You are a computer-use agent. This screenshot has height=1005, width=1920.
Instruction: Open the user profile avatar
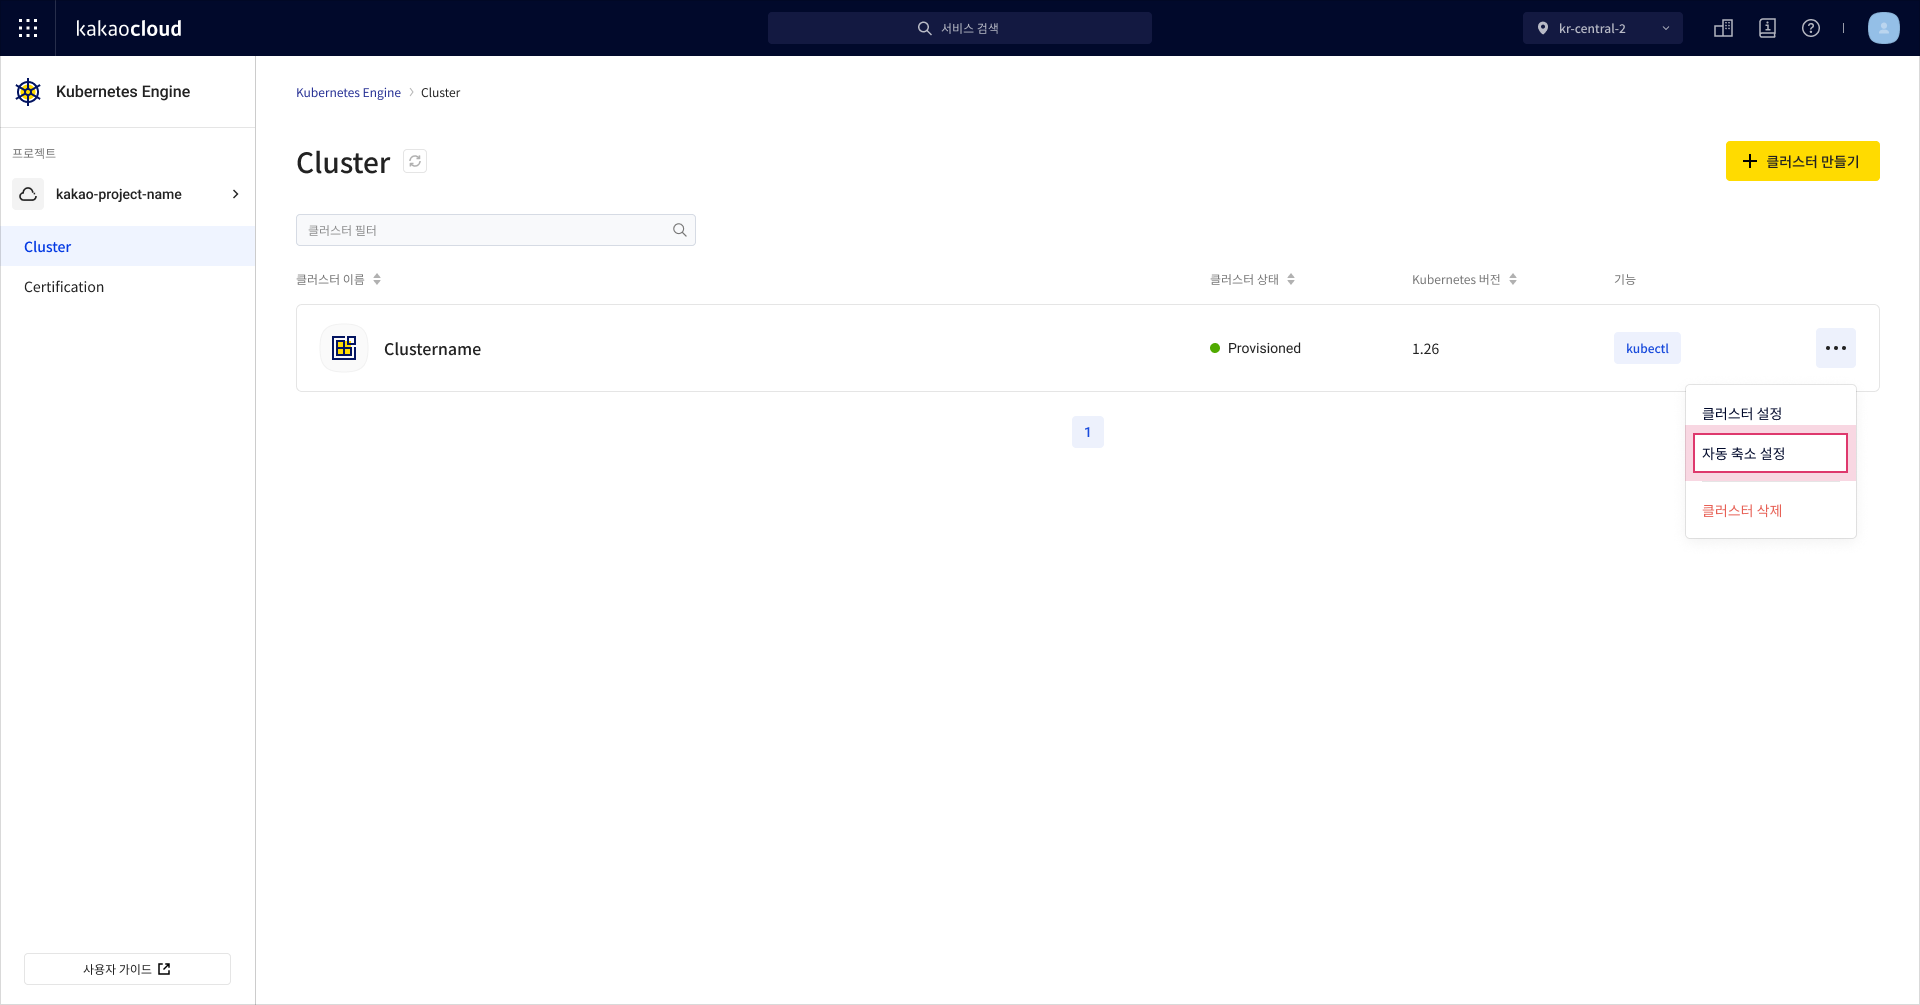pos(1884,28)
